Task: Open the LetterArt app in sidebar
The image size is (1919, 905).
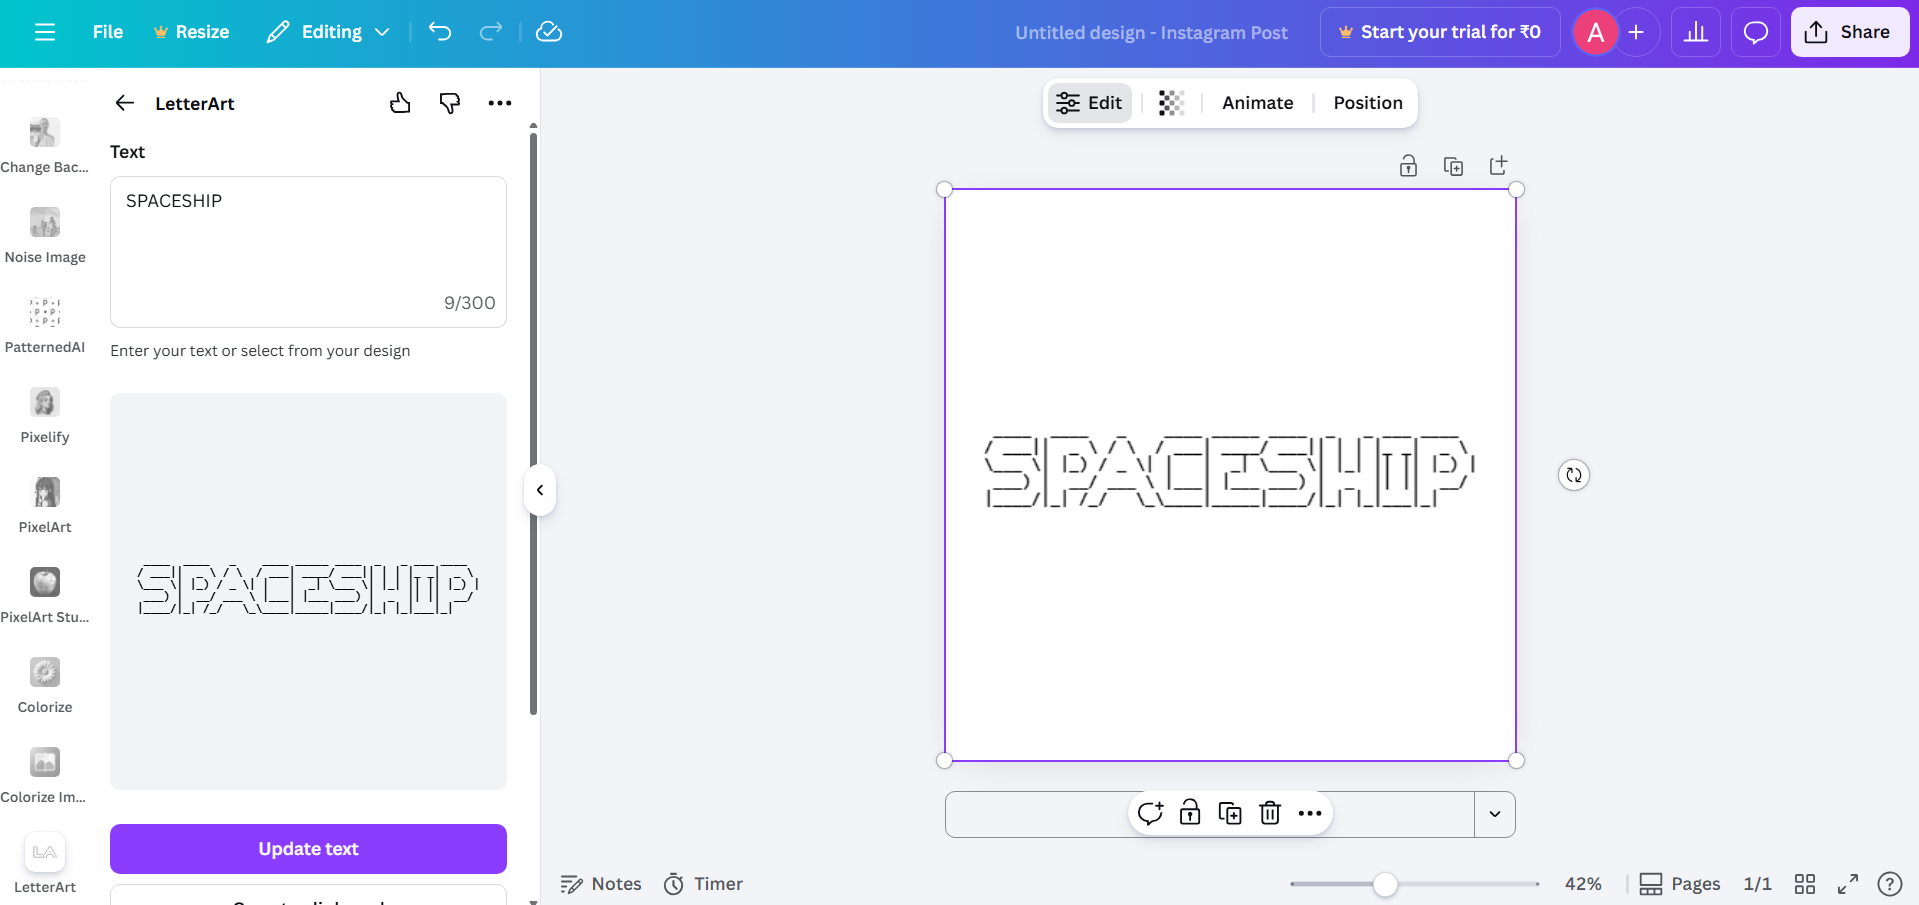Action: [x=45, y=865]
